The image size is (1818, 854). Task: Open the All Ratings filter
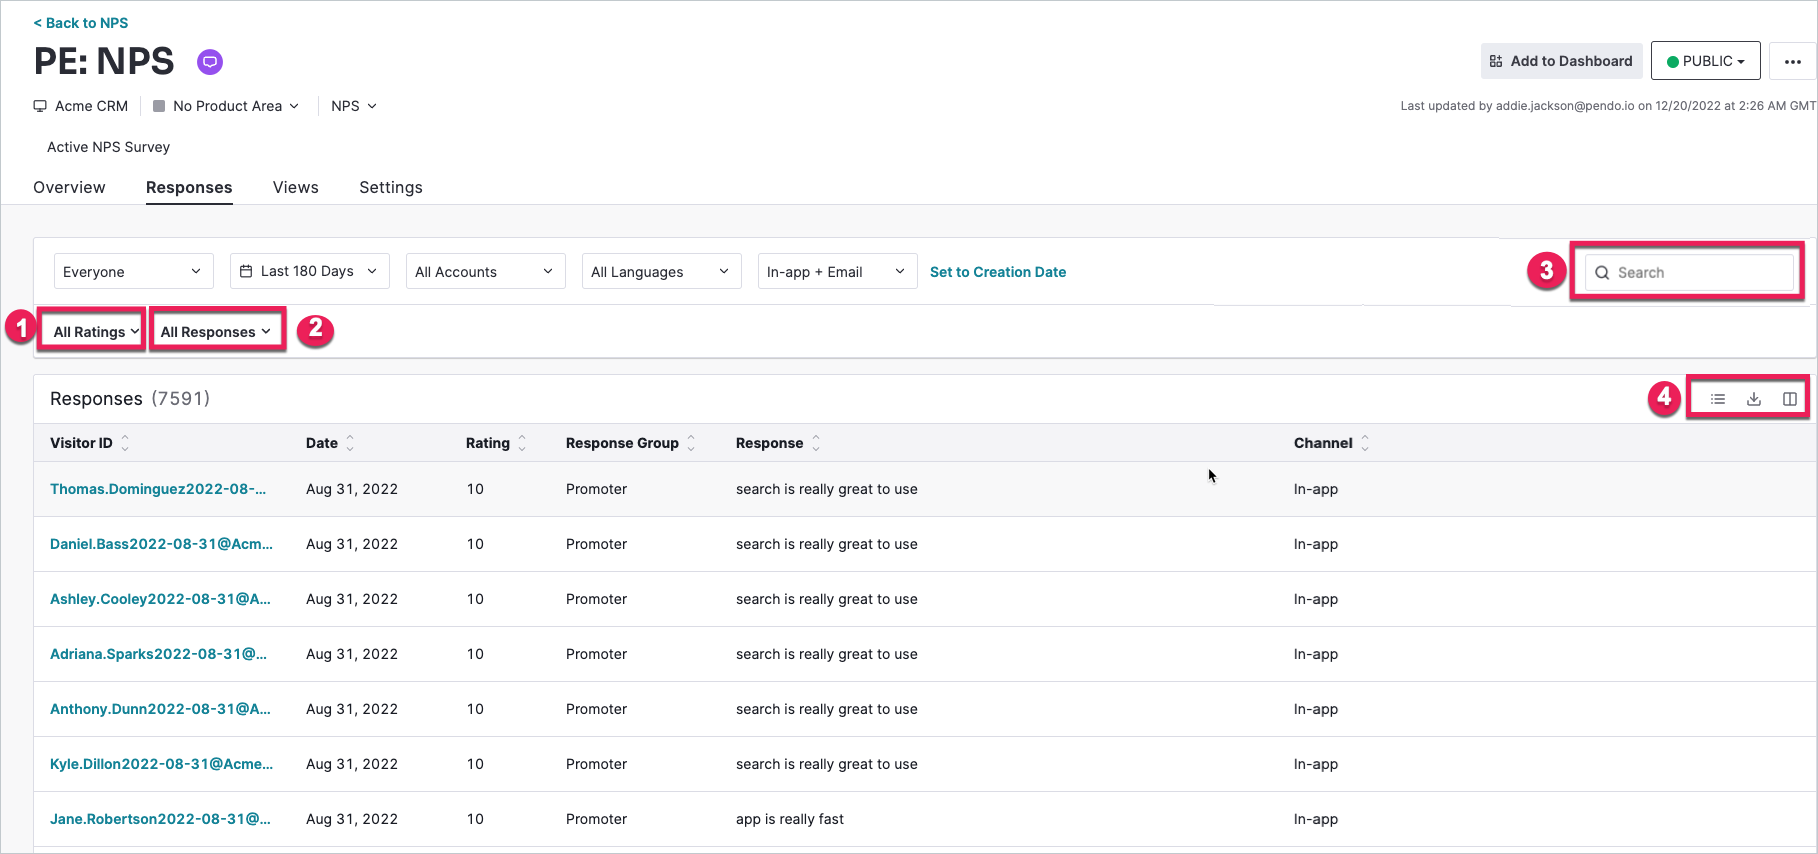(94, 331)
